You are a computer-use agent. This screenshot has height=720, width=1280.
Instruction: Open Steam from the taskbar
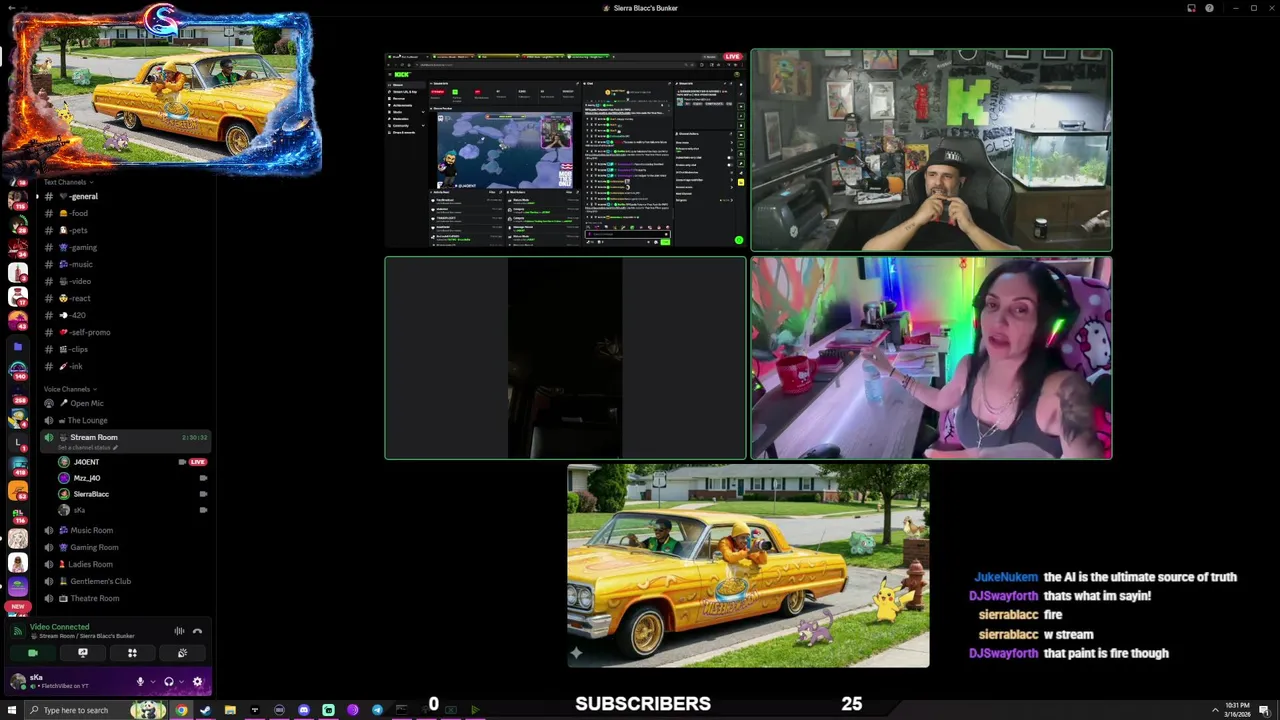point(205,710)
